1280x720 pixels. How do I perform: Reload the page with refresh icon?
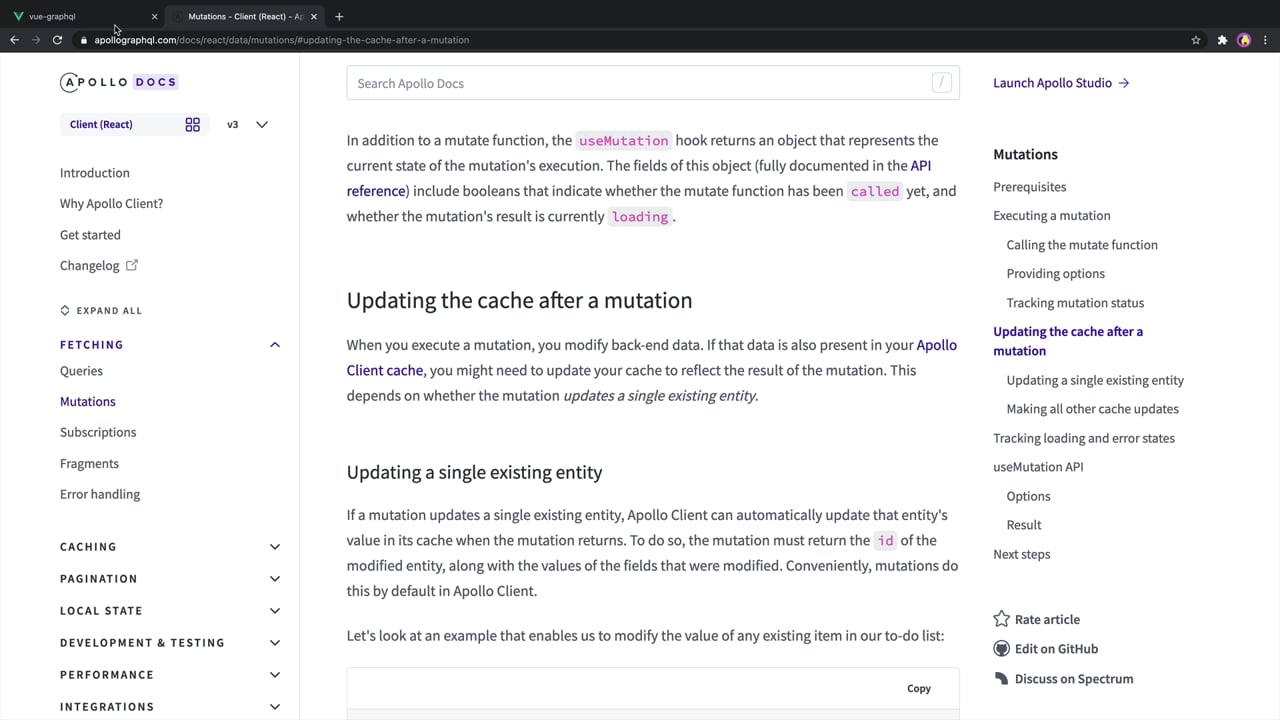click(57, 40)
